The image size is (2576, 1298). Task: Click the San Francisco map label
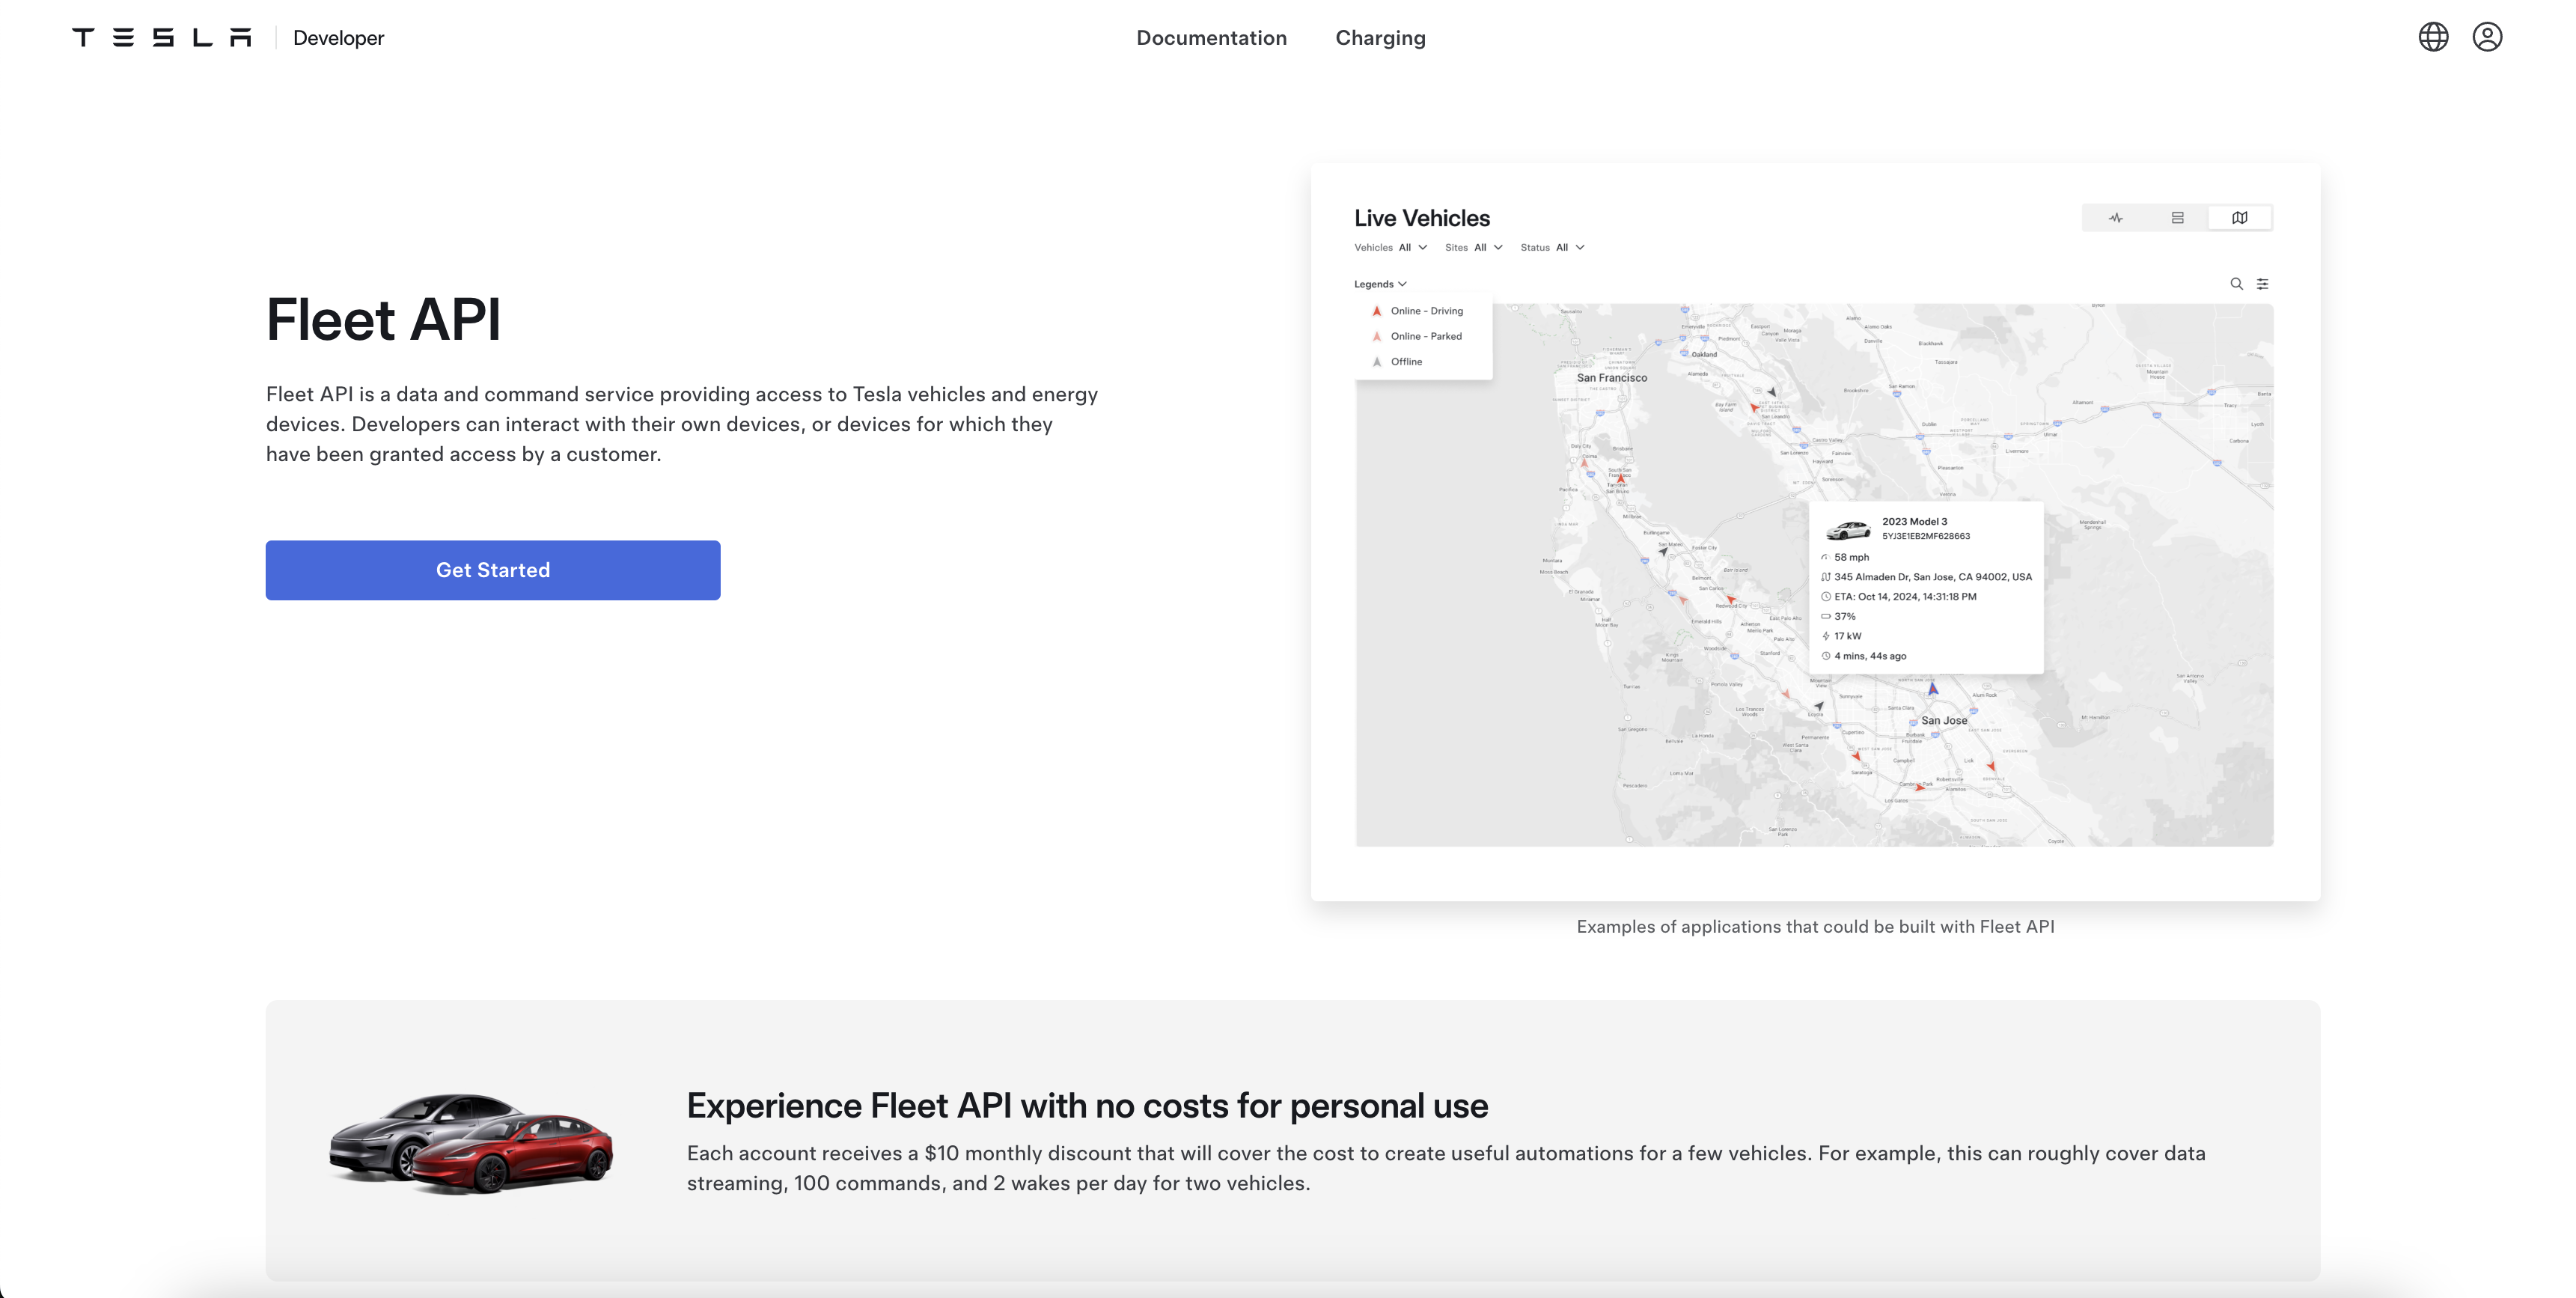pyautogui.click(x=1612, y=378)
